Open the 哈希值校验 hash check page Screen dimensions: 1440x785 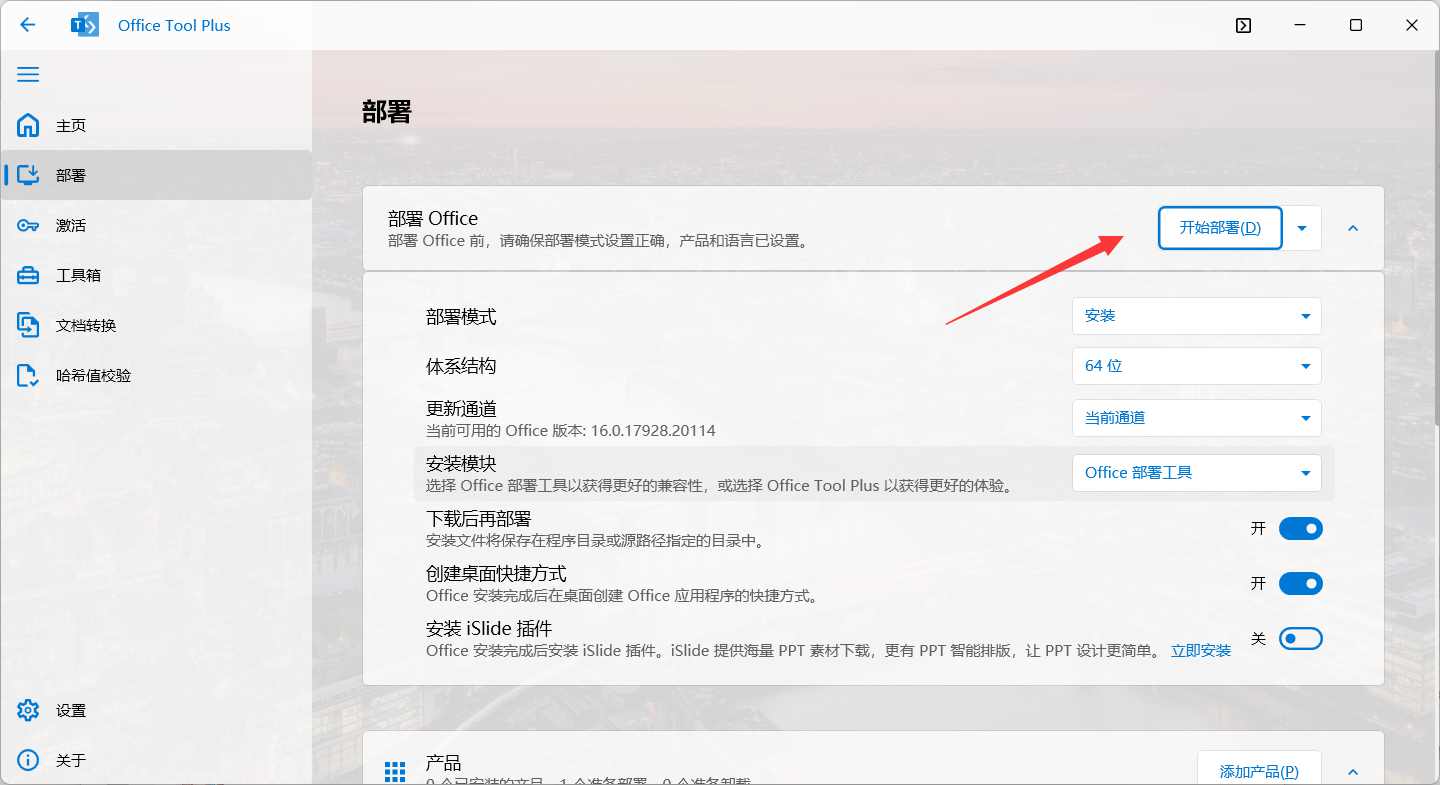92,376
